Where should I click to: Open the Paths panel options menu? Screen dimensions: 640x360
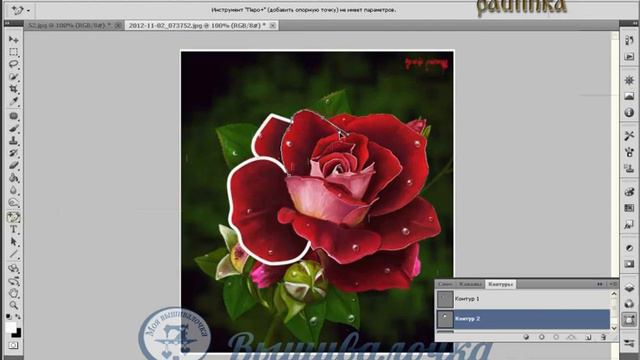coord(613,284)
